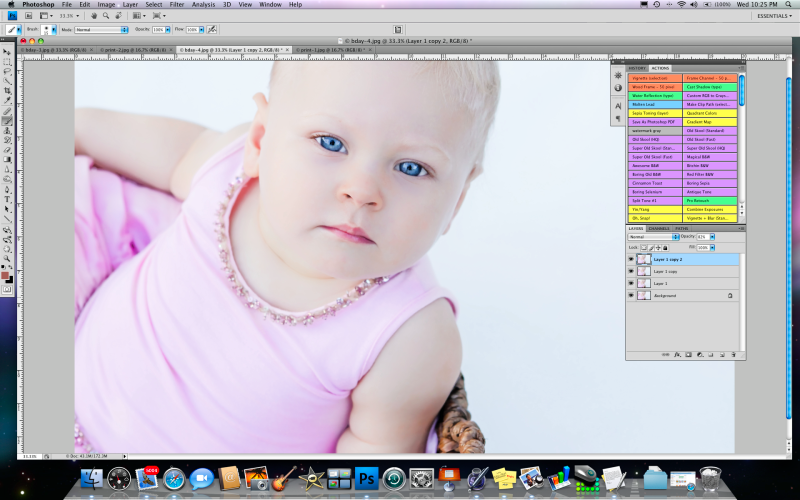Screen dimensions: 800x500
Task: Choose the Type tool
Action: coord(7,198)
